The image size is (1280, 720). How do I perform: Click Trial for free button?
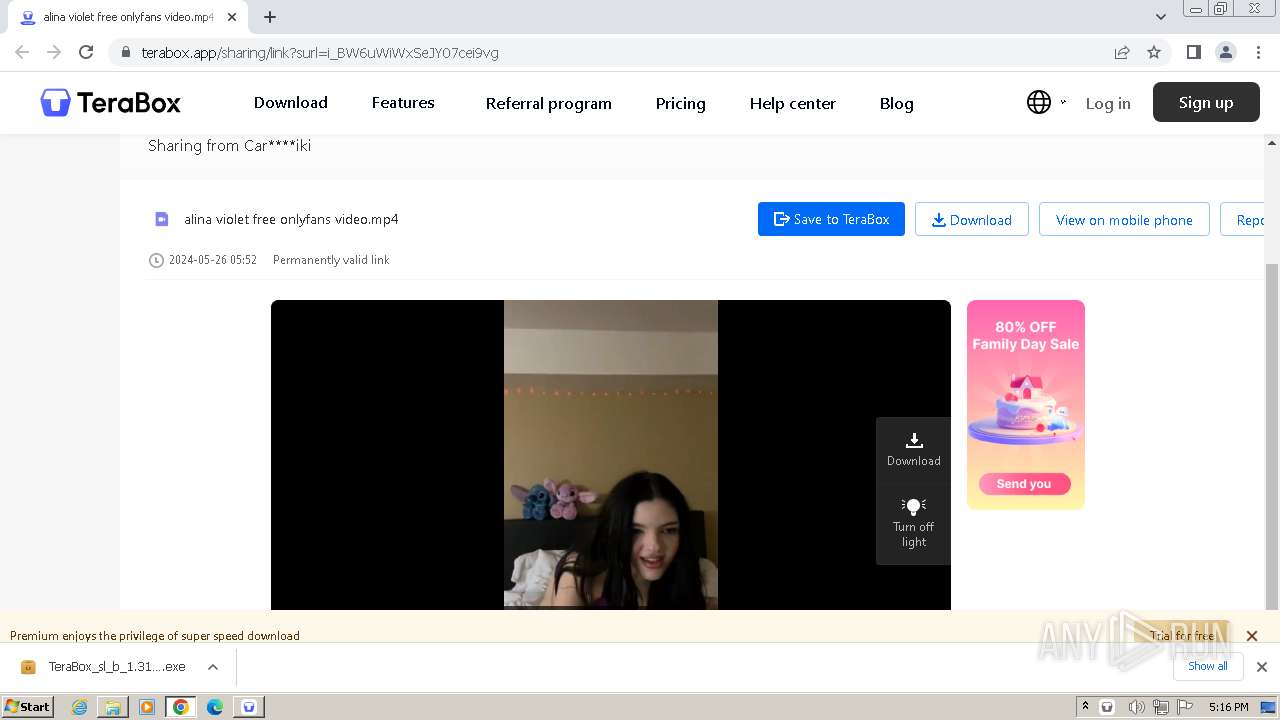[1181, 635]
